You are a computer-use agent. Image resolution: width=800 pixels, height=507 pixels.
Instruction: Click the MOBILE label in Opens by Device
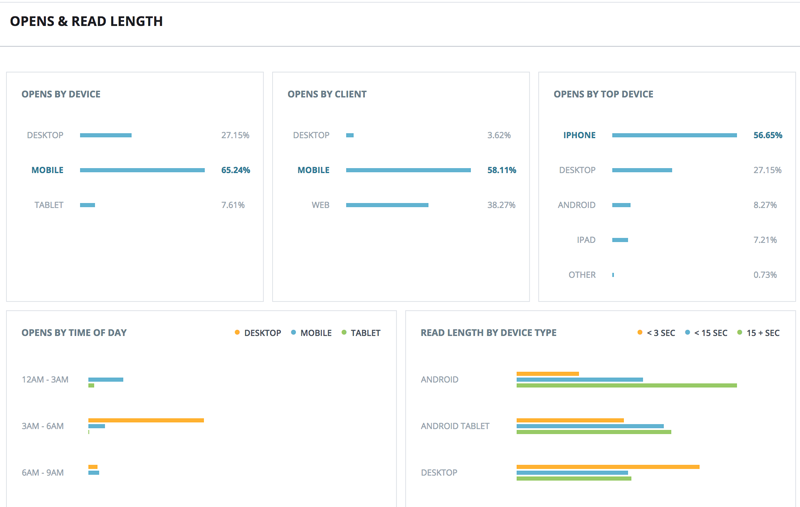click(47, 170)
